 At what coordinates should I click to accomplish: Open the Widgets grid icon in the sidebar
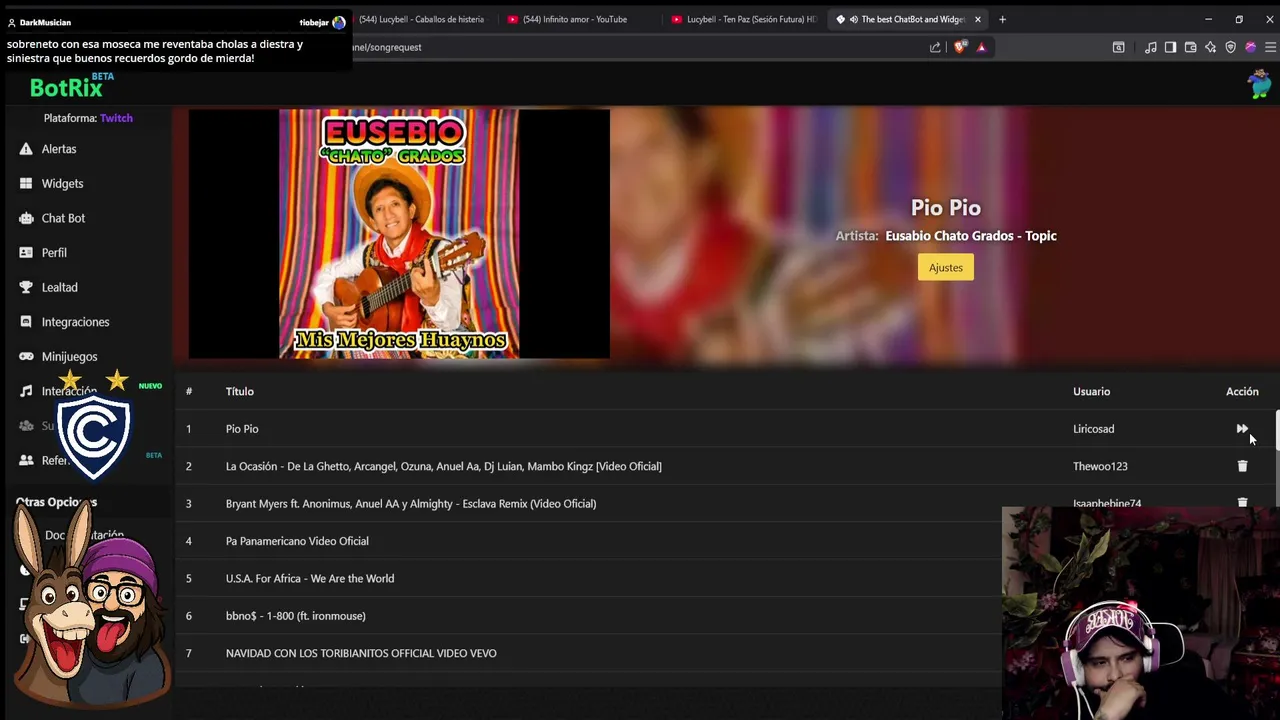26,184
